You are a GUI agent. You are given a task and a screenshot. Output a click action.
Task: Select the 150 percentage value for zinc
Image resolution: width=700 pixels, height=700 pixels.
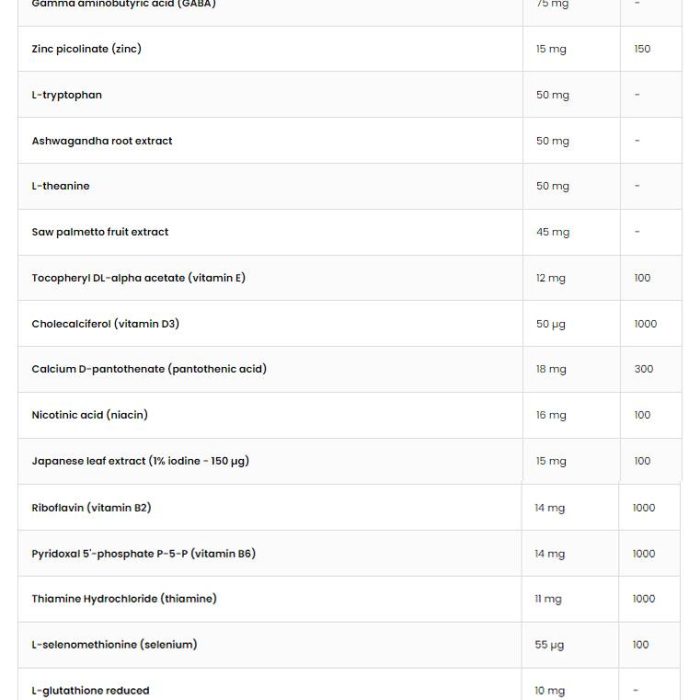tap(642, 49)
